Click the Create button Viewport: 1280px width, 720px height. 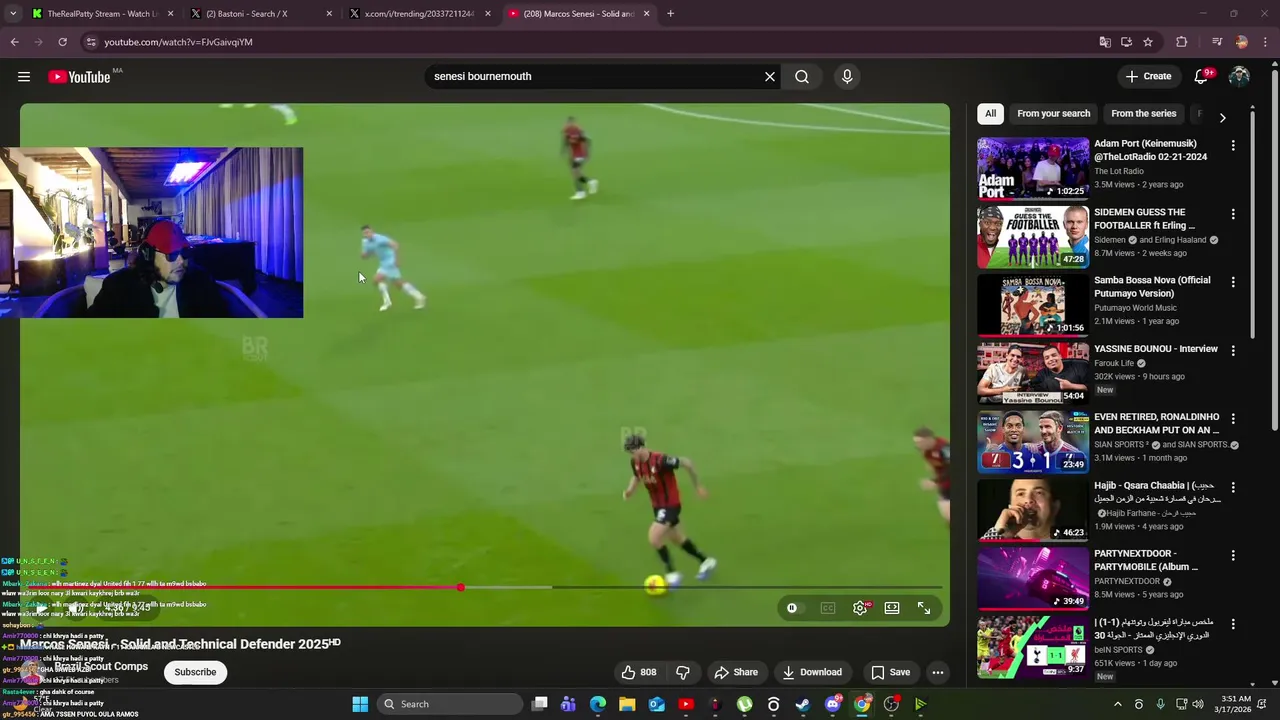1148,77
